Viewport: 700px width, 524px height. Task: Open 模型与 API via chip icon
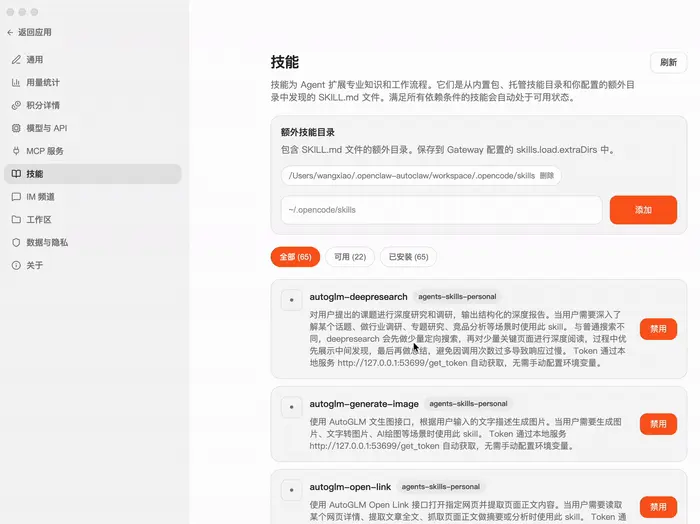(x=16, y=128)
